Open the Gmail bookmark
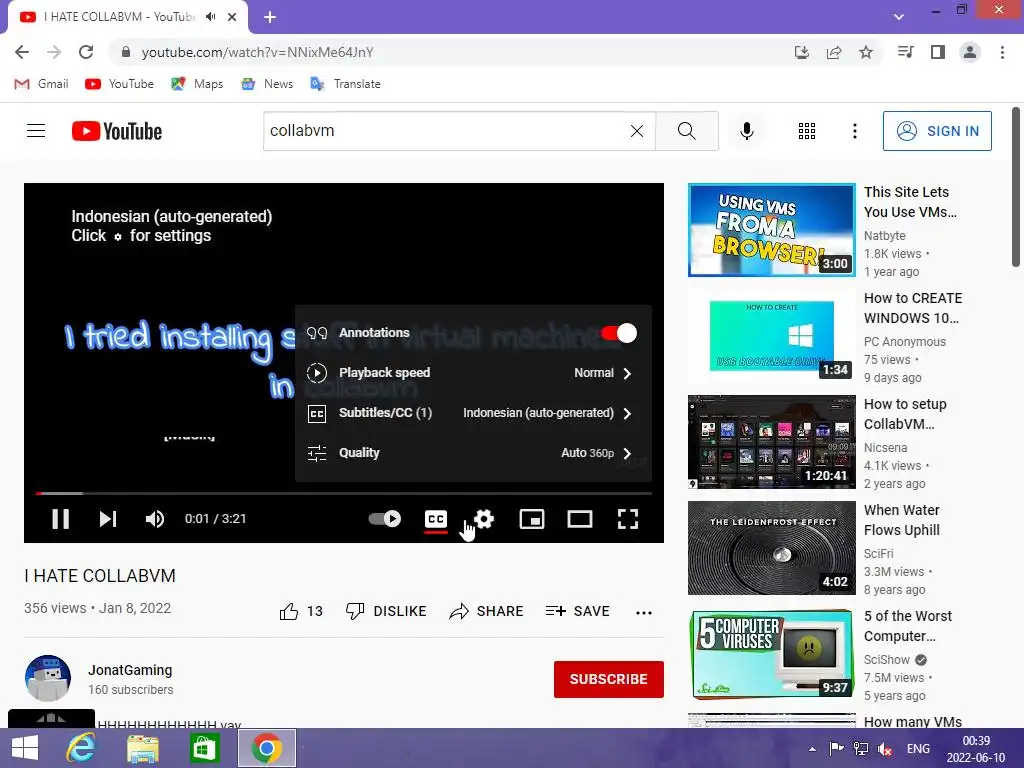This screenshot has width=1024, height=768. pos(41,84)
